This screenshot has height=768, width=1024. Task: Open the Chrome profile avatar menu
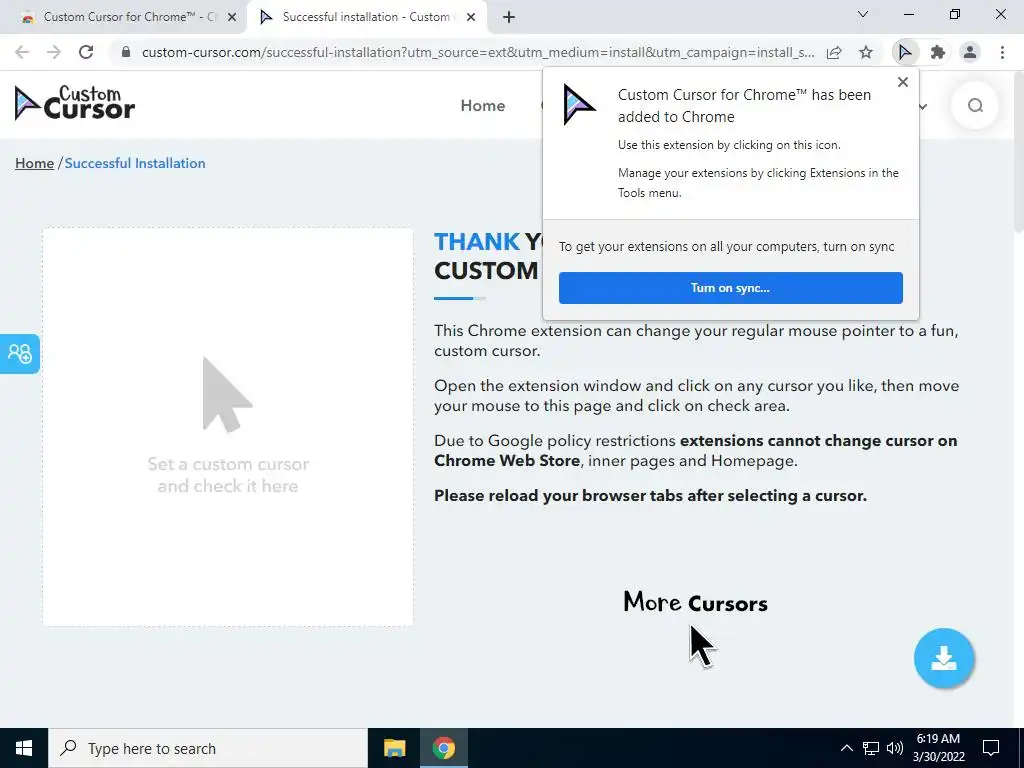(970, 52)
